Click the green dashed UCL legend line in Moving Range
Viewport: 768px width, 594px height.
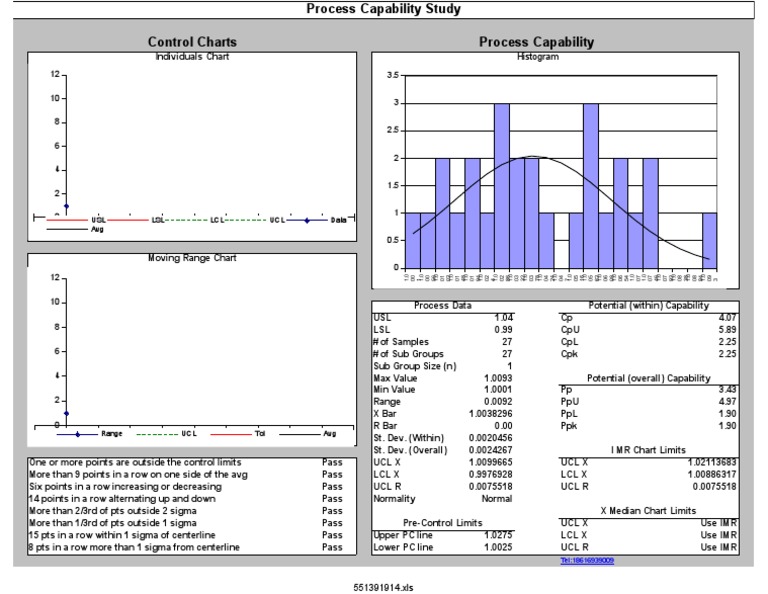pyautogui.click(x=158, y=434)
